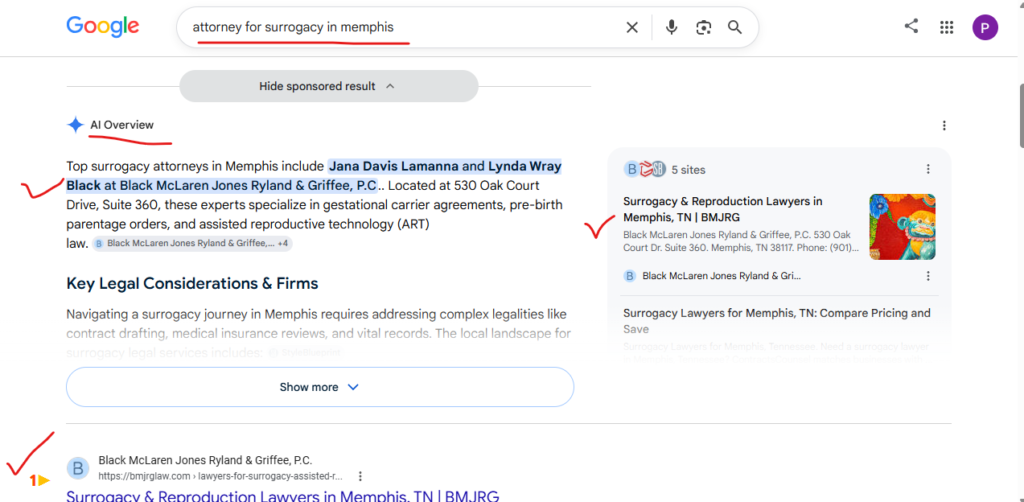Open three-dot menu beside Black McLaren source
The image size is (1024, 502).
point(928,276)
